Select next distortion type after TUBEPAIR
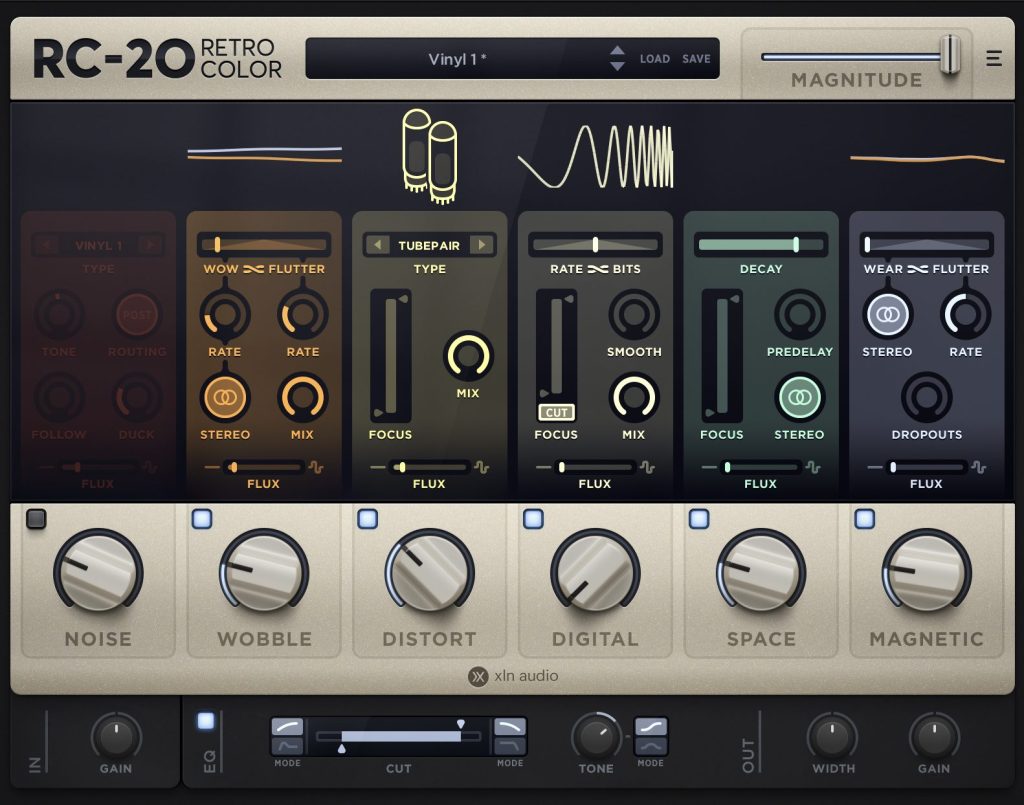The height and width of the screenshot is (805, 1024). tap(482, 245)
